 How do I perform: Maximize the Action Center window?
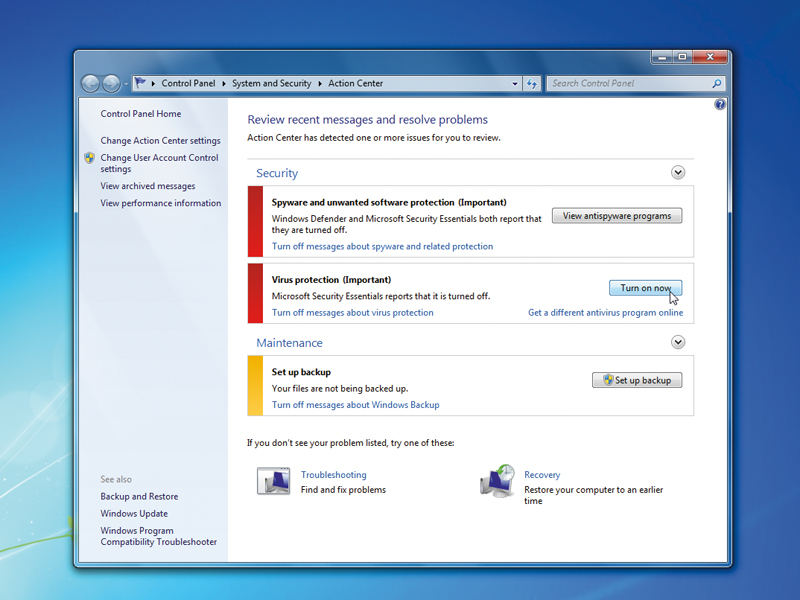[683, 57]
